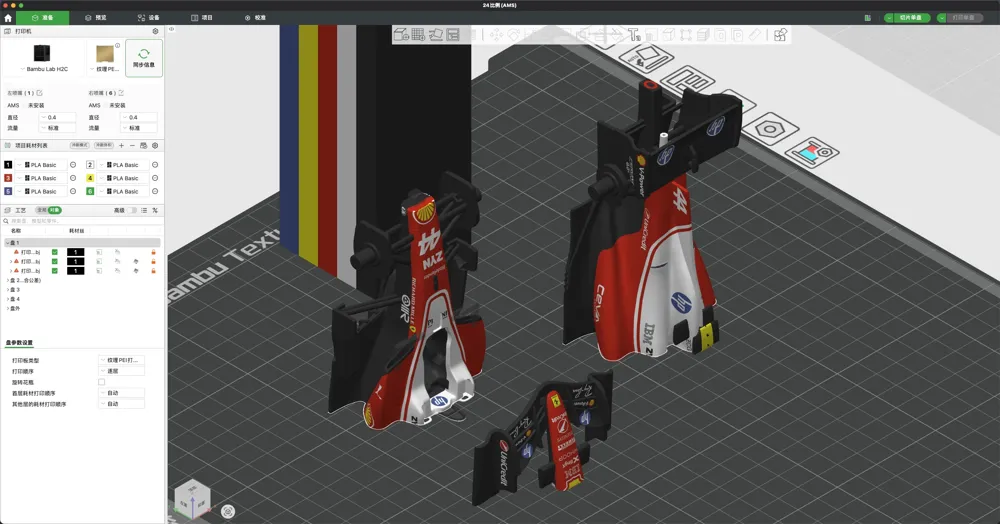Click the Arrange all objects icon
This screenshot has width=1000, height=524.
[x=453, y=34]
